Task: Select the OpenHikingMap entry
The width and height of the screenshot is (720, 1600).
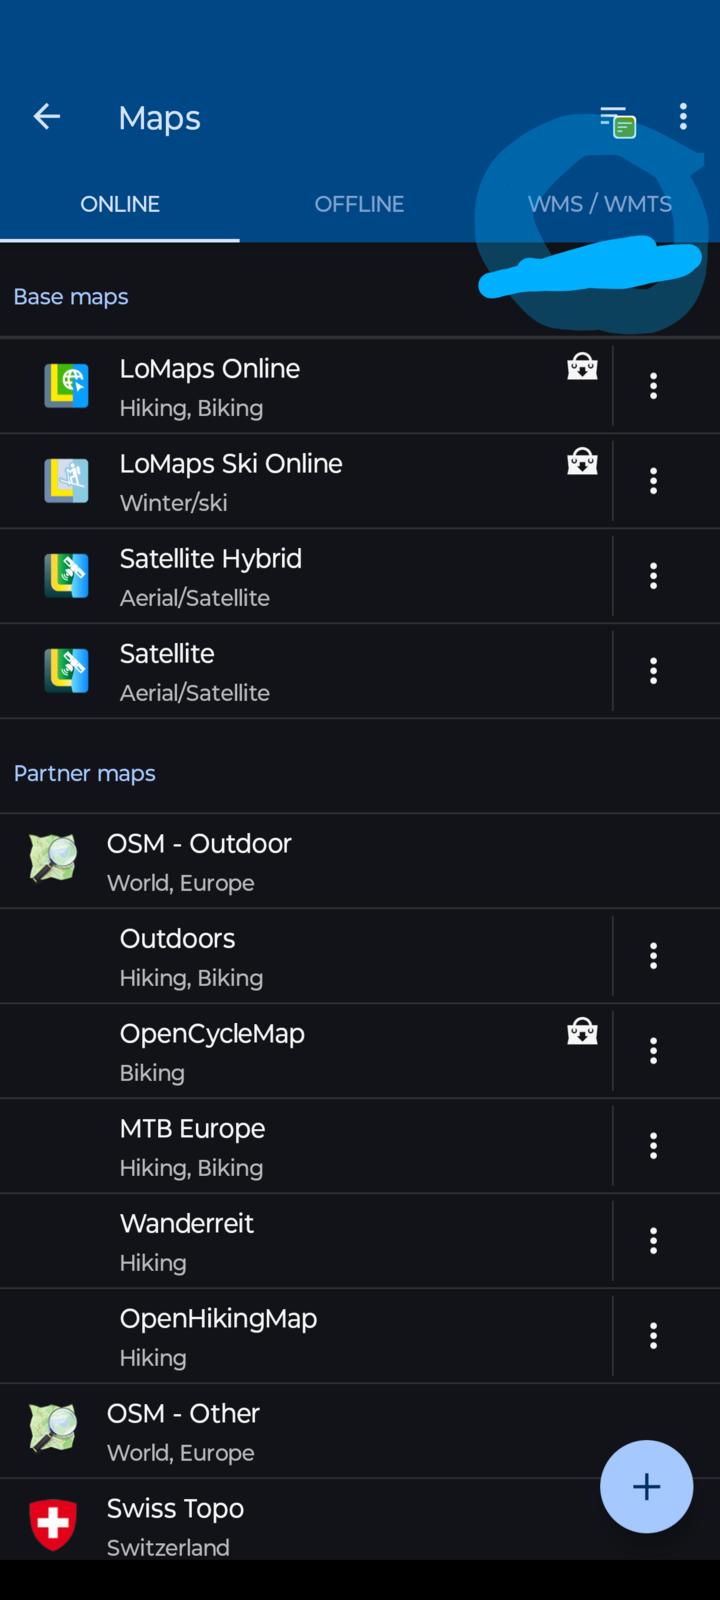Action: click(x=300, y=1336)
